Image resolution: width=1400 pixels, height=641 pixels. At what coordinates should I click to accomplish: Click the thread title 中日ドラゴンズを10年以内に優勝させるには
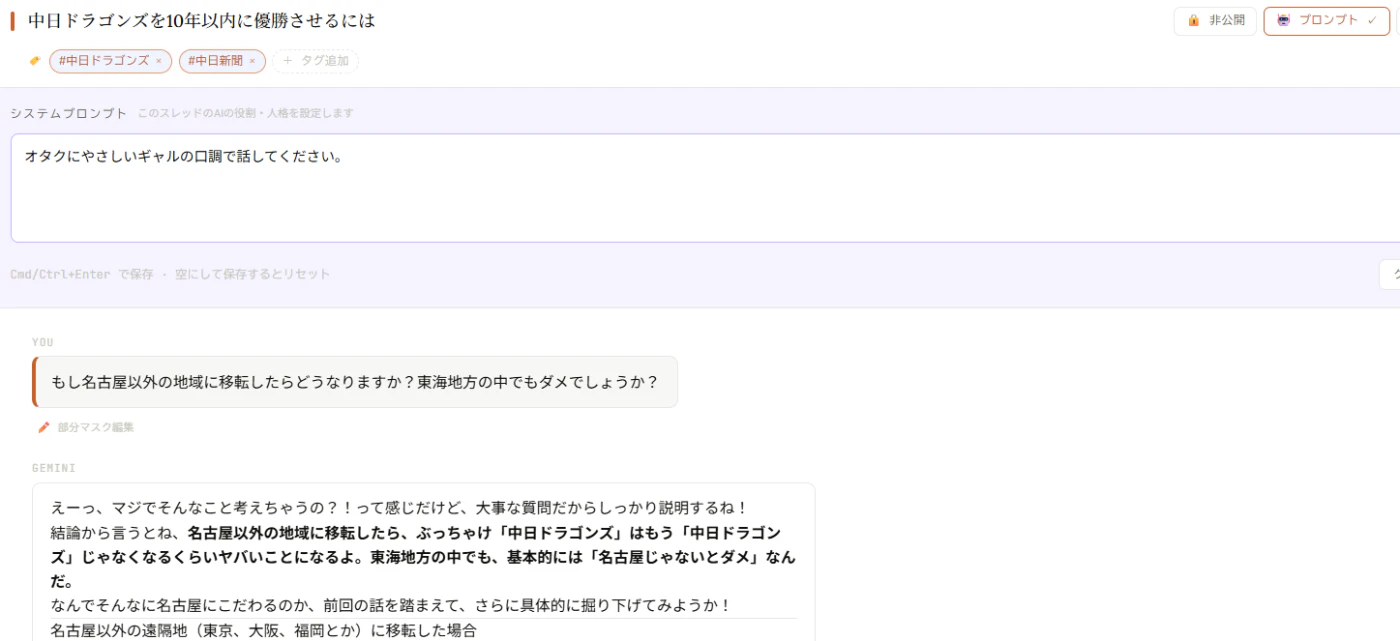click(x=202, y=21)
